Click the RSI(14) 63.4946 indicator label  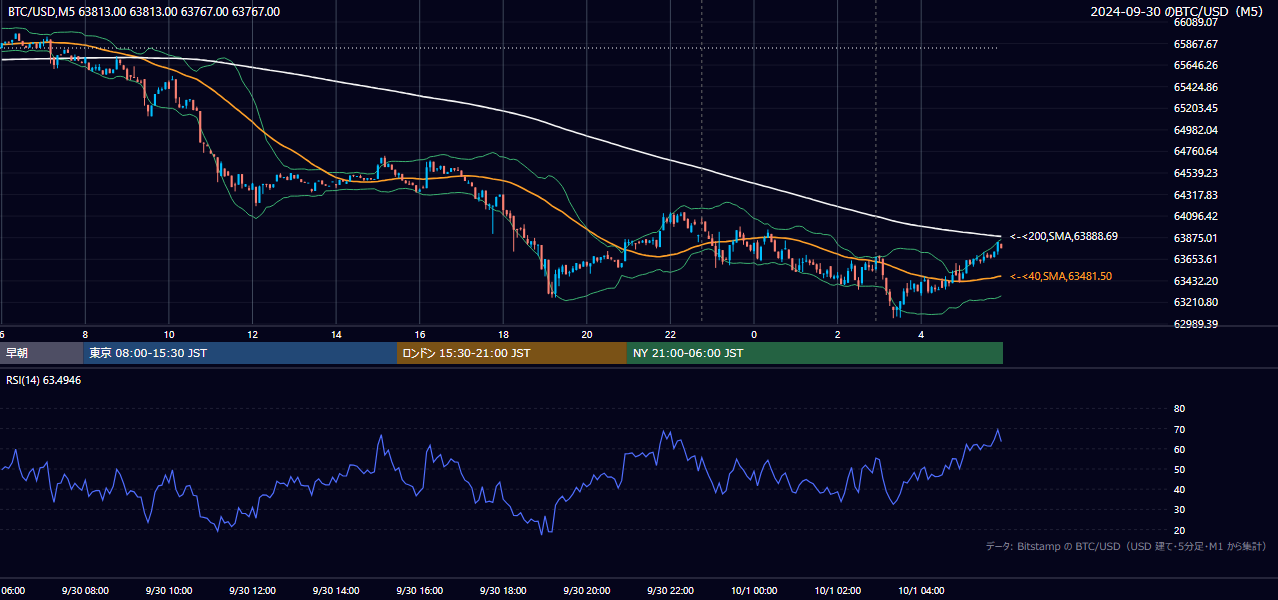(44, 380)
